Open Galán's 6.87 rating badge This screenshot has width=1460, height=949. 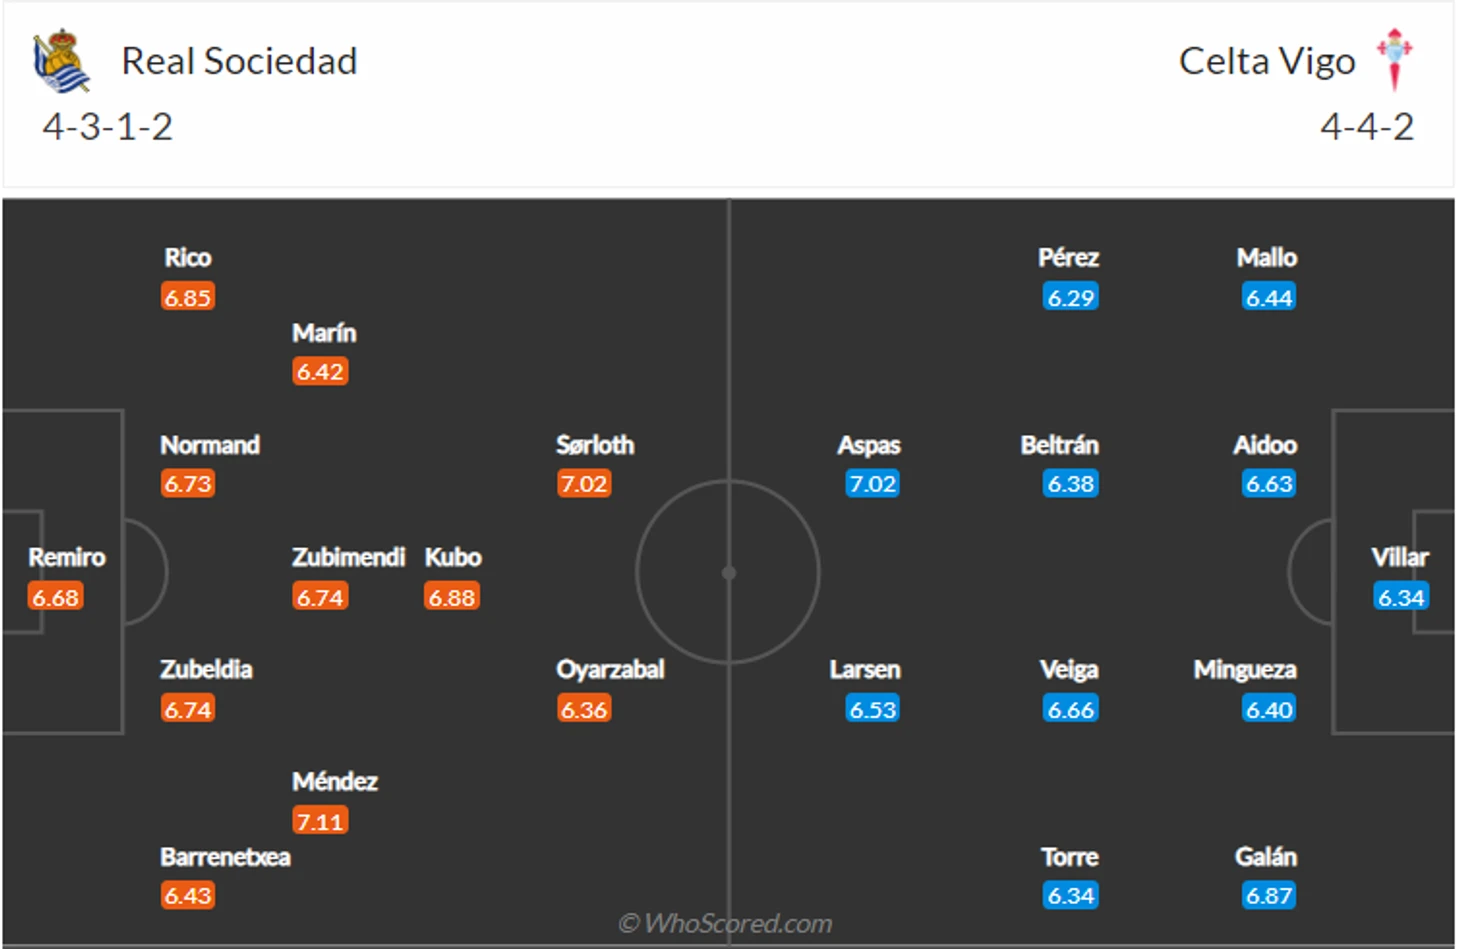[1269, 895]
